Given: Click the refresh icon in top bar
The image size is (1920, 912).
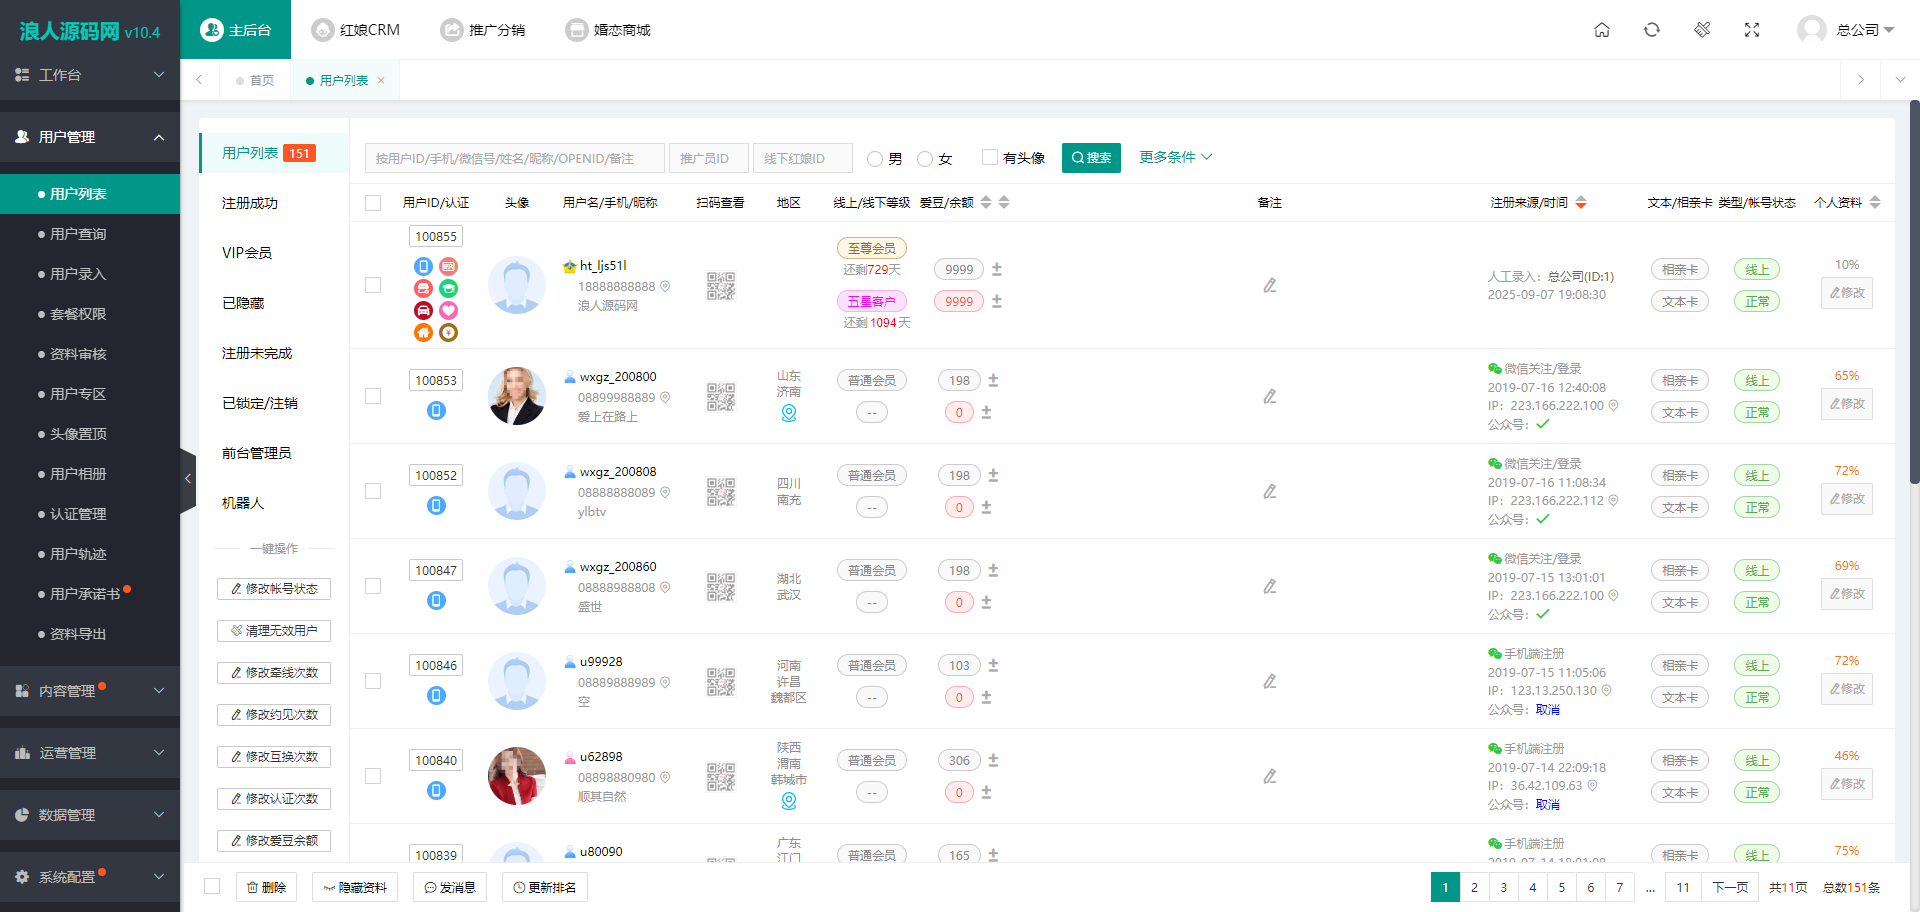Looking at the screenshot, I should point(1651,30).
